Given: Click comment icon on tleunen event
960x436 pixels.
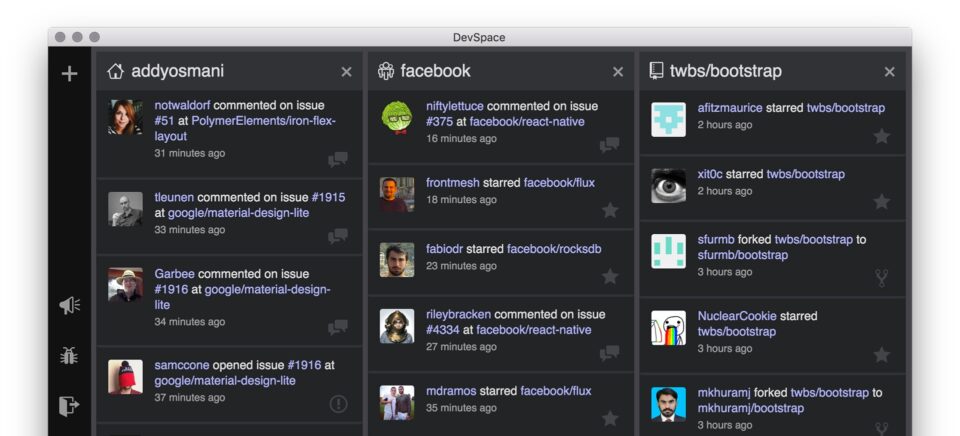Looking at the screenshot, I should pos(337,236).
